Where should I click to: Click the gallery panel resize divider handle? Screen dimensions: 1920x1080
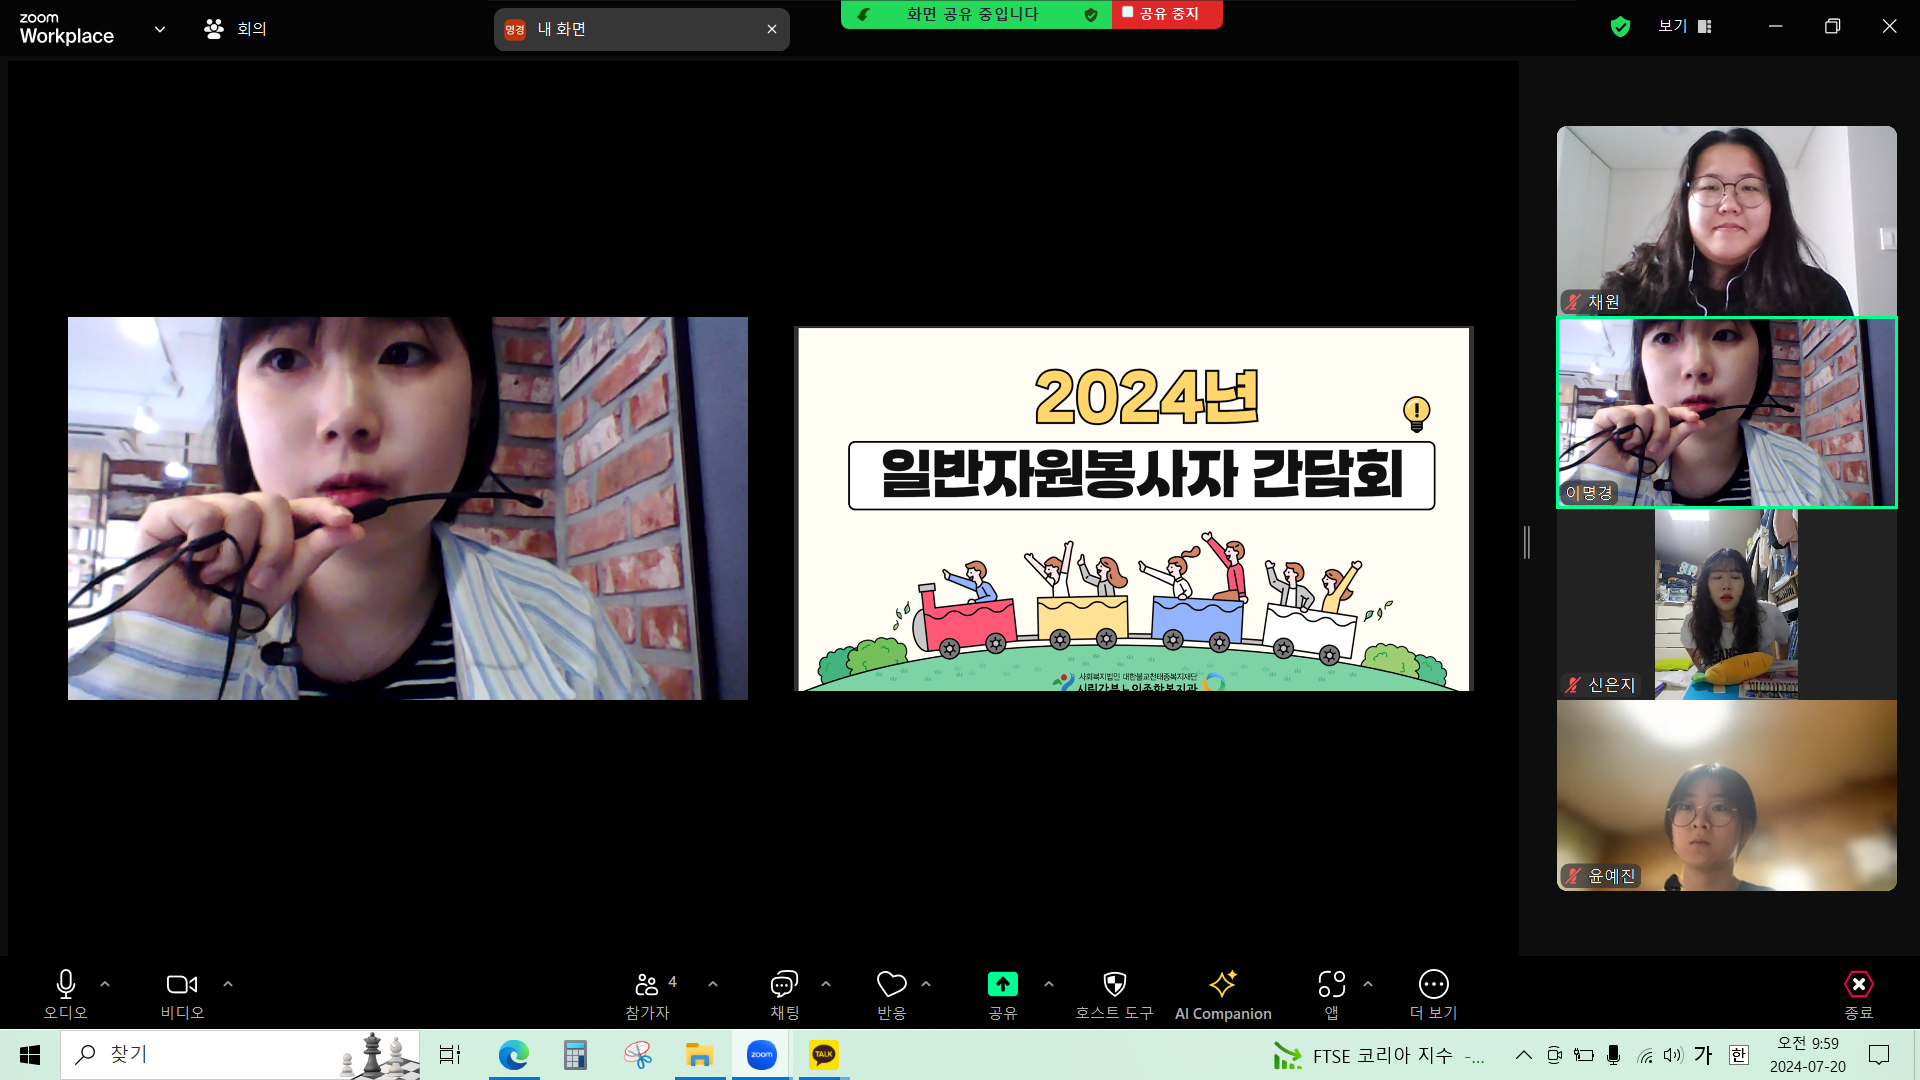[1527, 542]
